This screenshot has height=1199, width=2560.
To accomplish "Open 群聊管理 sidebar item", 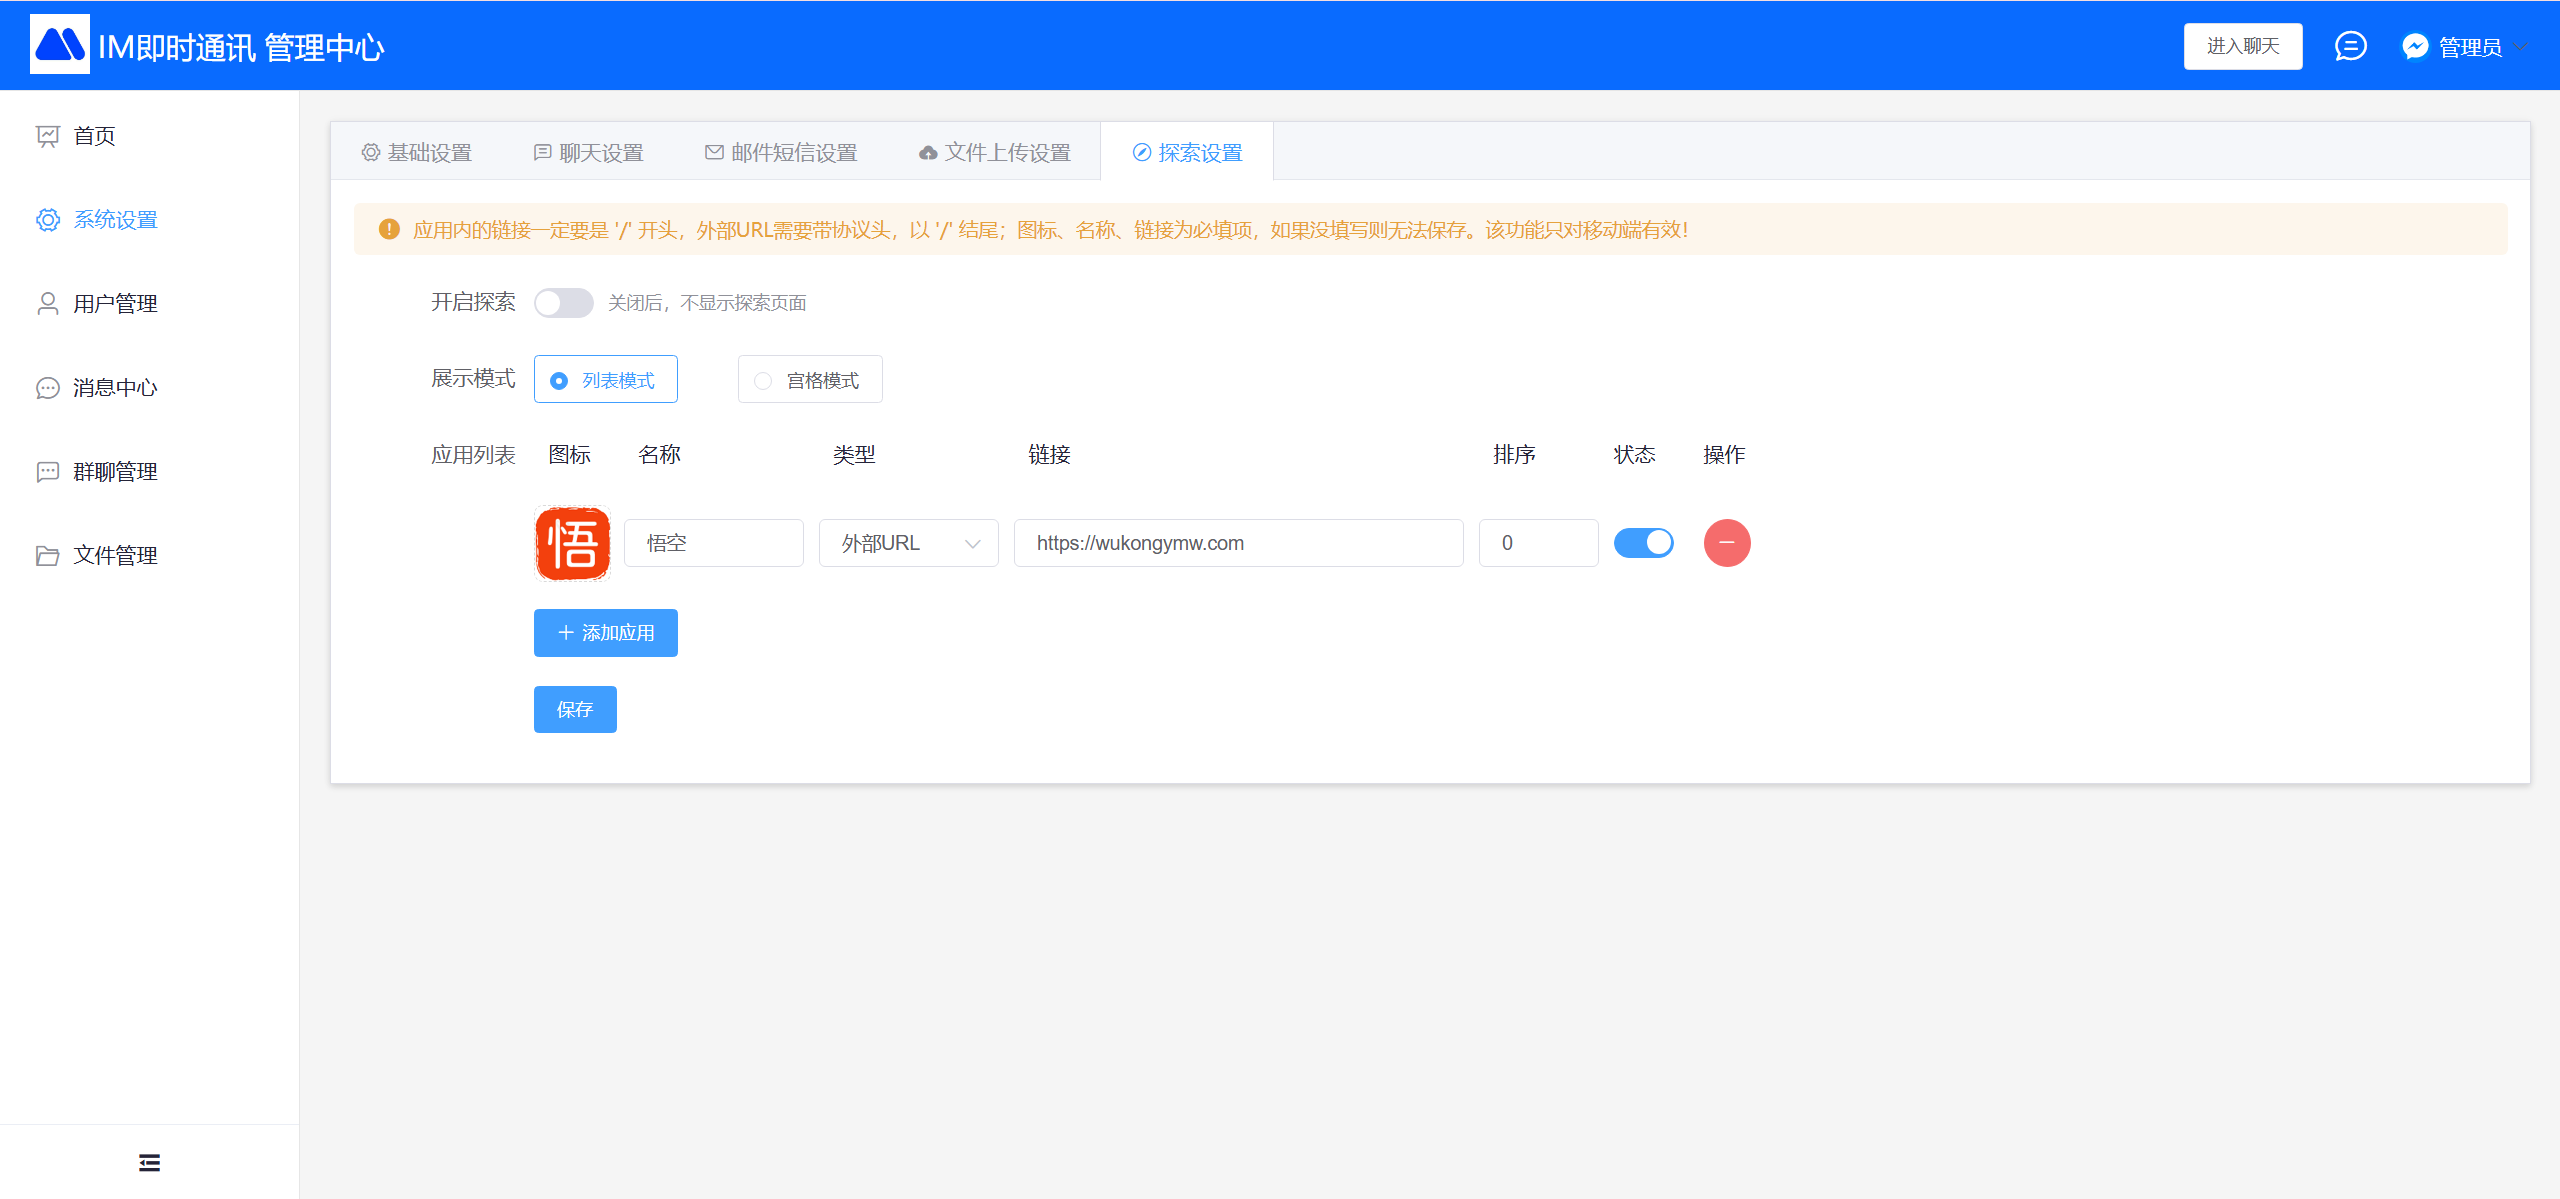I will (115, 472).
